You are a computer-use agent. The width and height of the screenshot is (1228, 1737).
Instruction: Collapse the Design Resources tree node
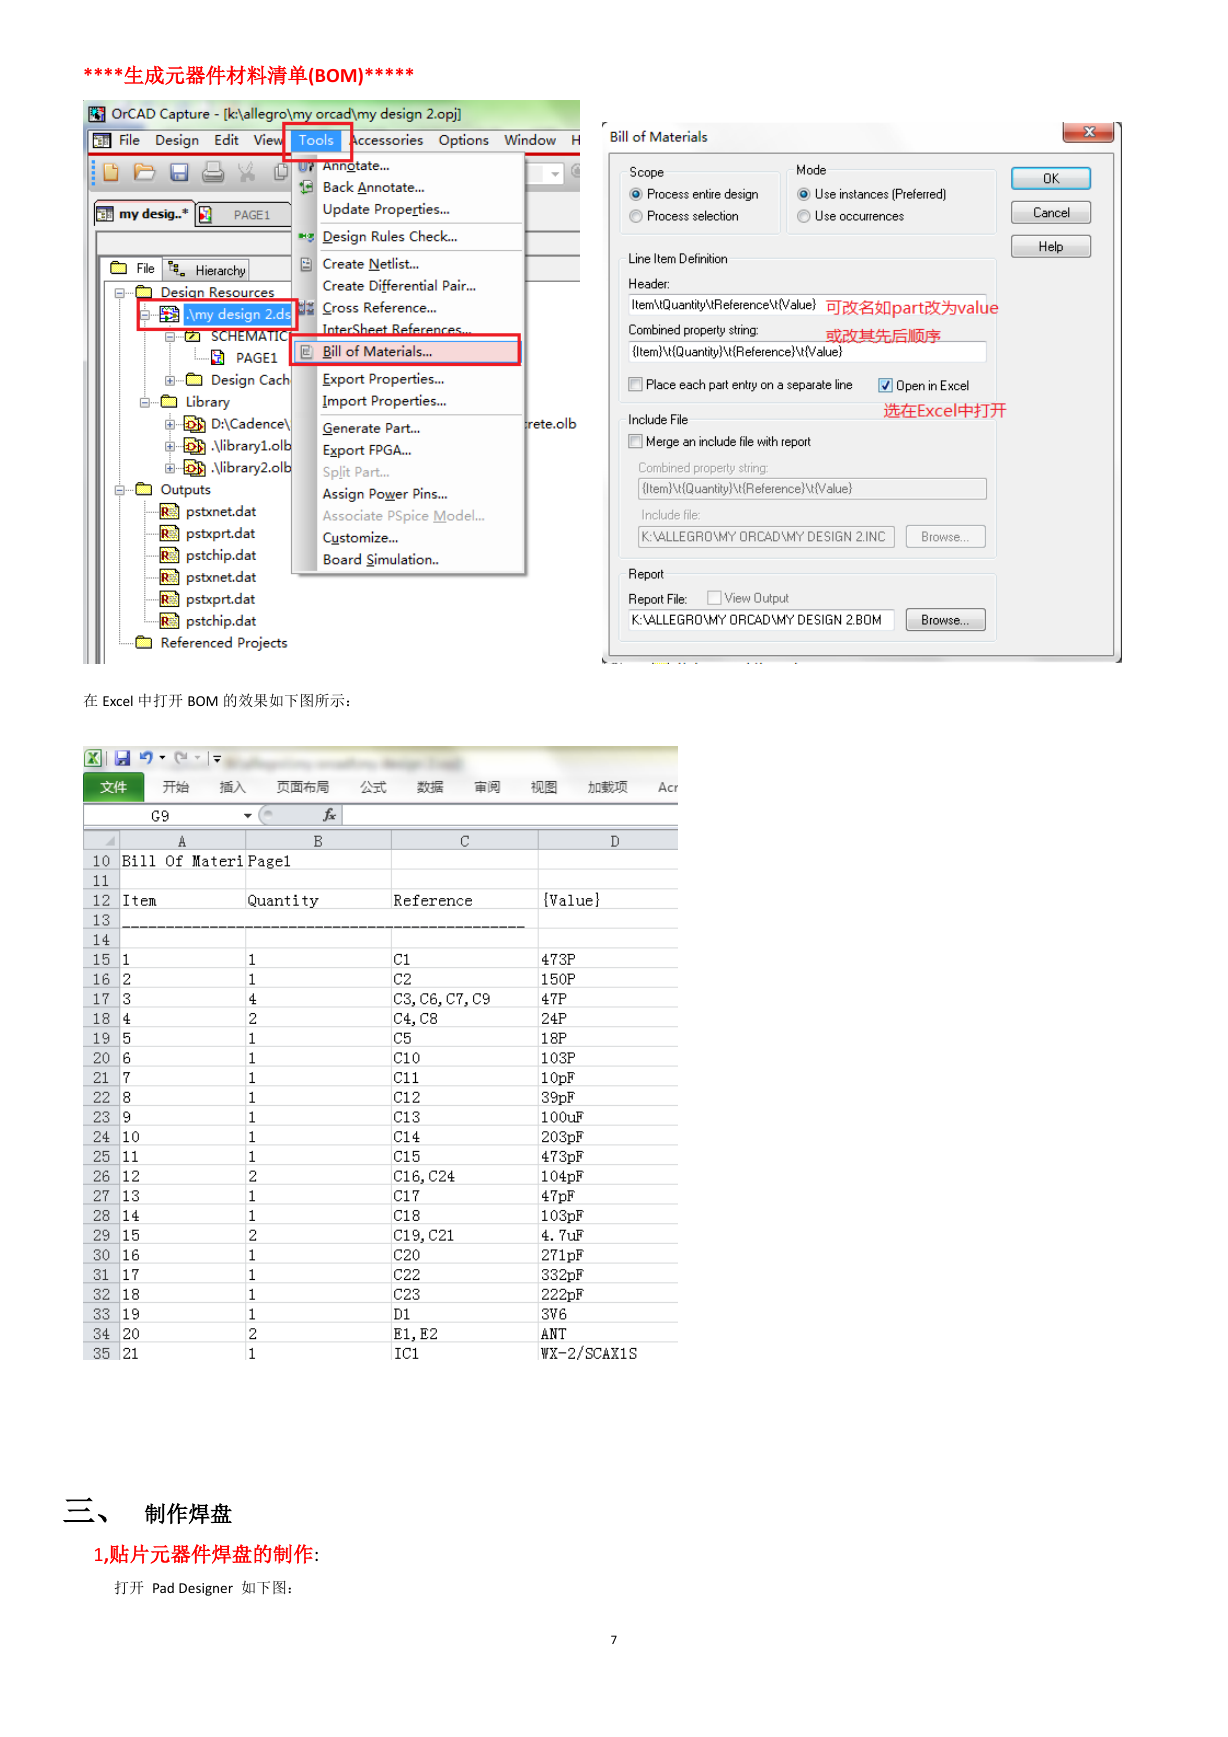(x=120, y=293)
